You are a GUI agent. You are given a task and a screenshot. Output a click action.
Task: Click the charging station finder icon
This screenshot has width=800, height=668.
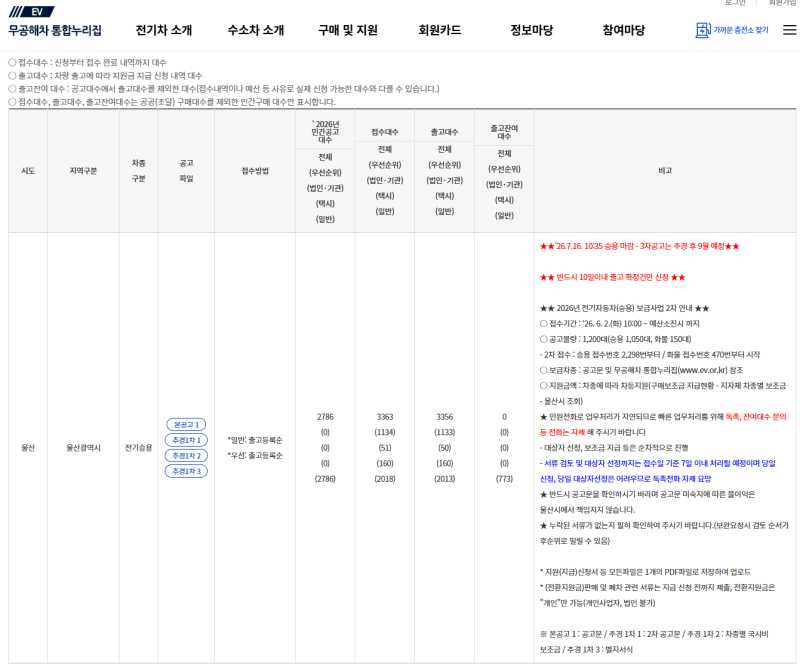pos(703,30)
